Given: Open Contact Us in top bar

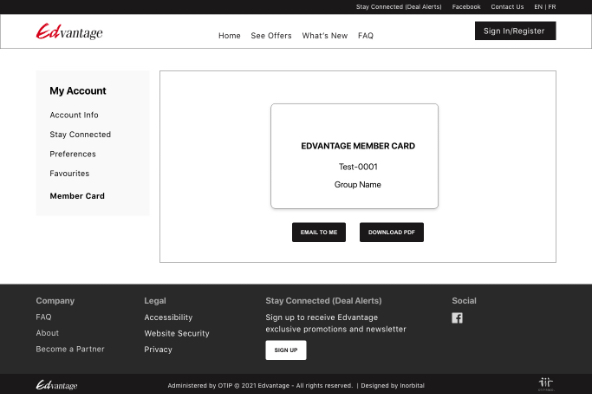Looking at the screenshot, I should tap(507, 7).
